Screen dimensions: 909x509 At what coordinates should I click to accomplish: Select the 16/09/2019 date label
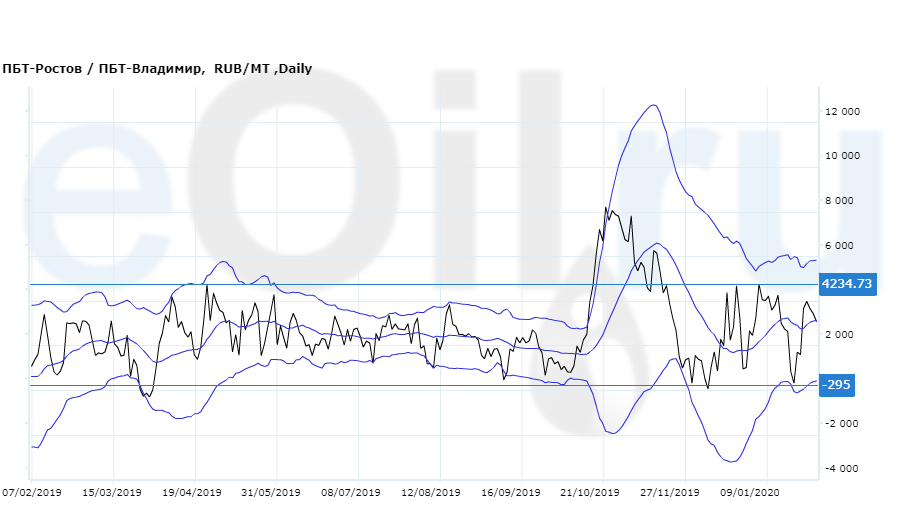511,493
